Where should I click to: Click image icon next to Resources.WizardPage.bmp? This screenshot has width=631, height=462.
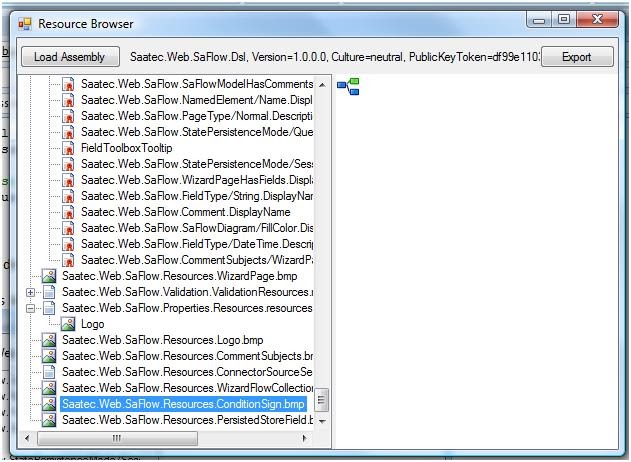49,276
